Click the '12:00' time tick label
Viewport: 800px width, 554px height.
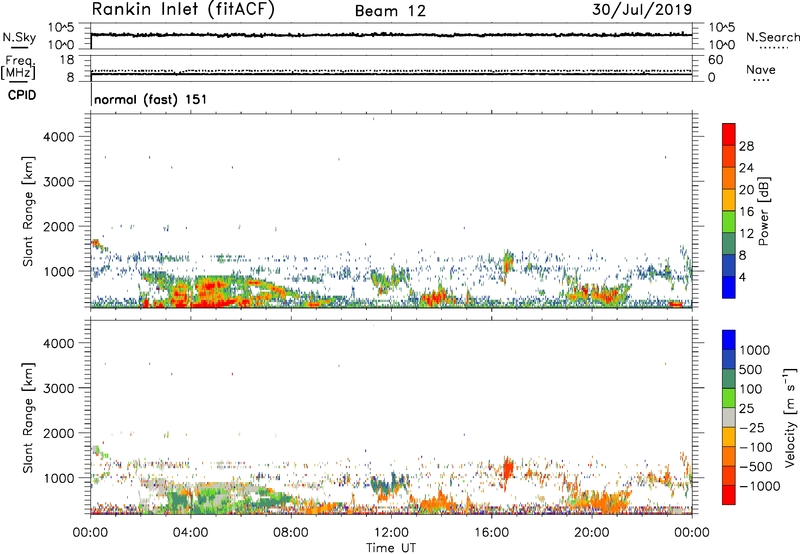(391, 533)
